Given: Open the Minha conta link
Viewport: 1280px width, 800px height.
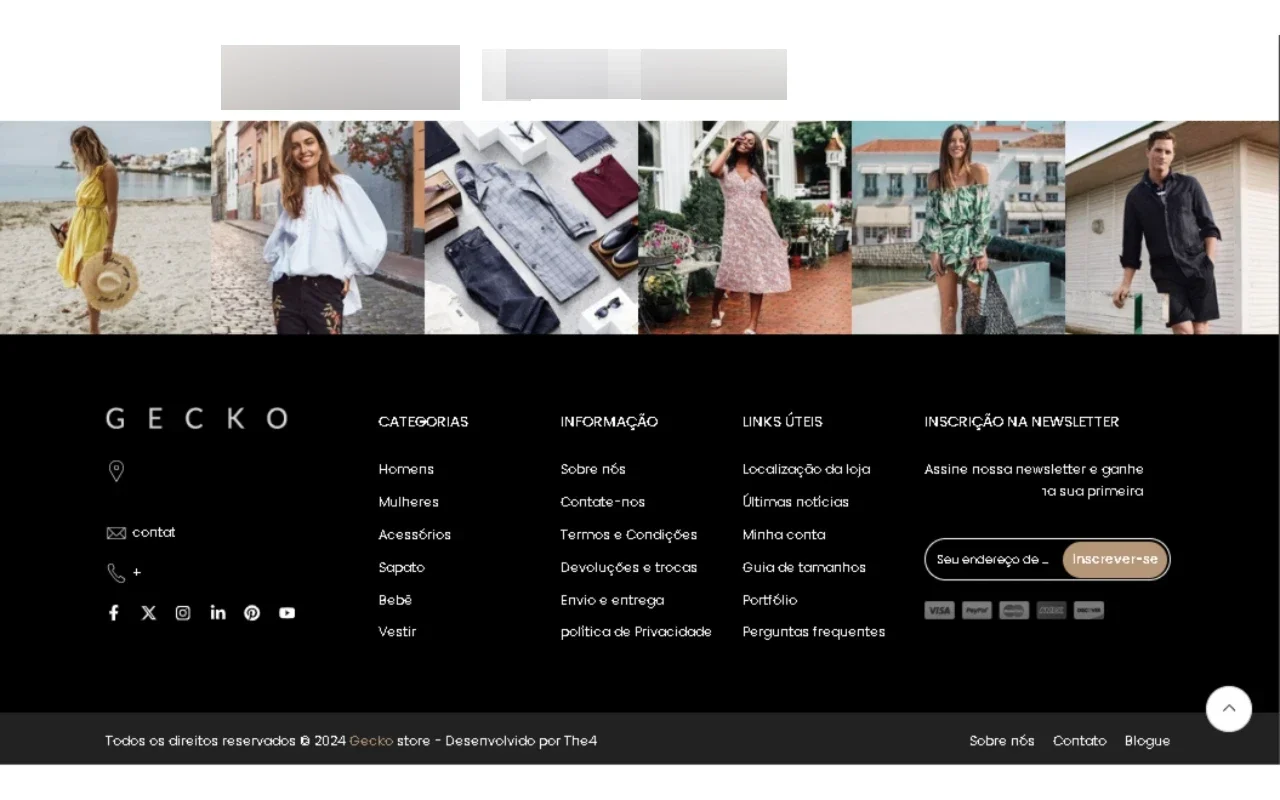Looking at the screenshot, I should [x=784, y=535].
